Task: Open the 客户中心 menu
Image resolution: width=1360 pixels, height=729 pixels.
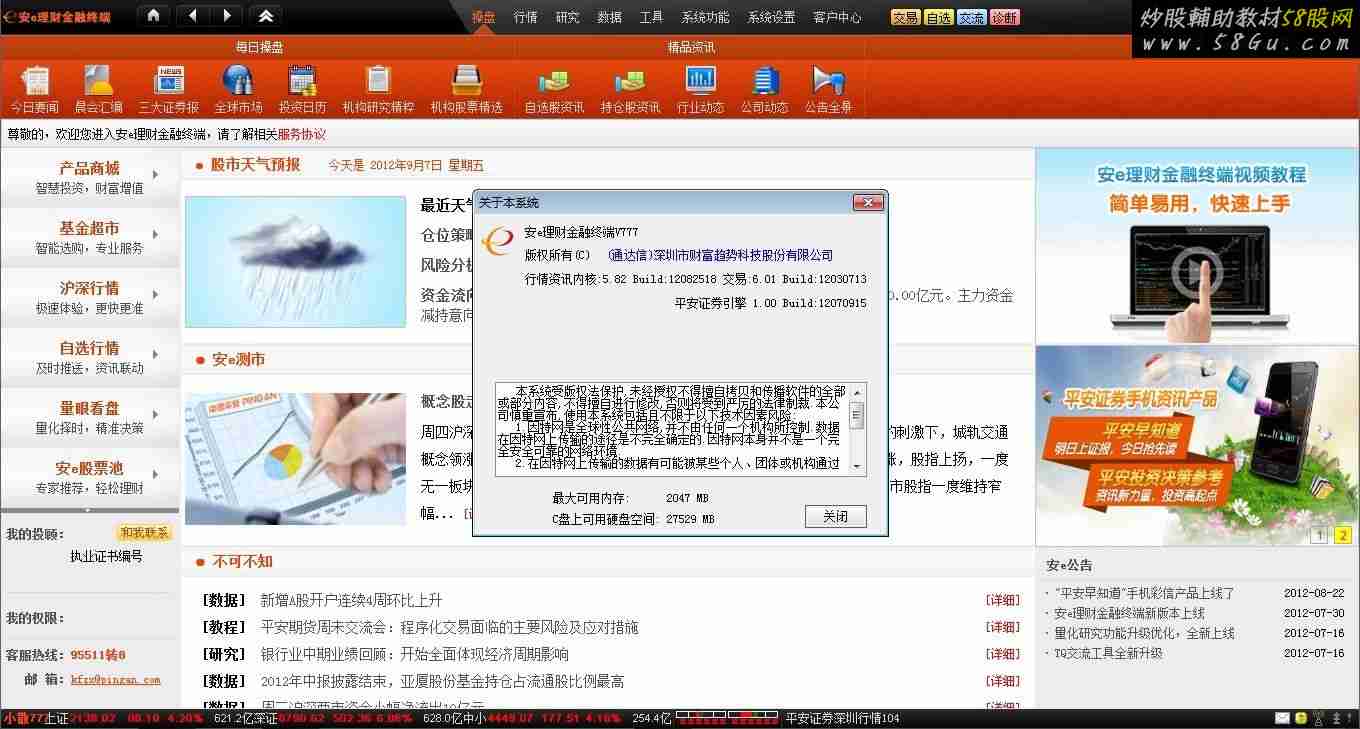Action: (x=837, y=17)
